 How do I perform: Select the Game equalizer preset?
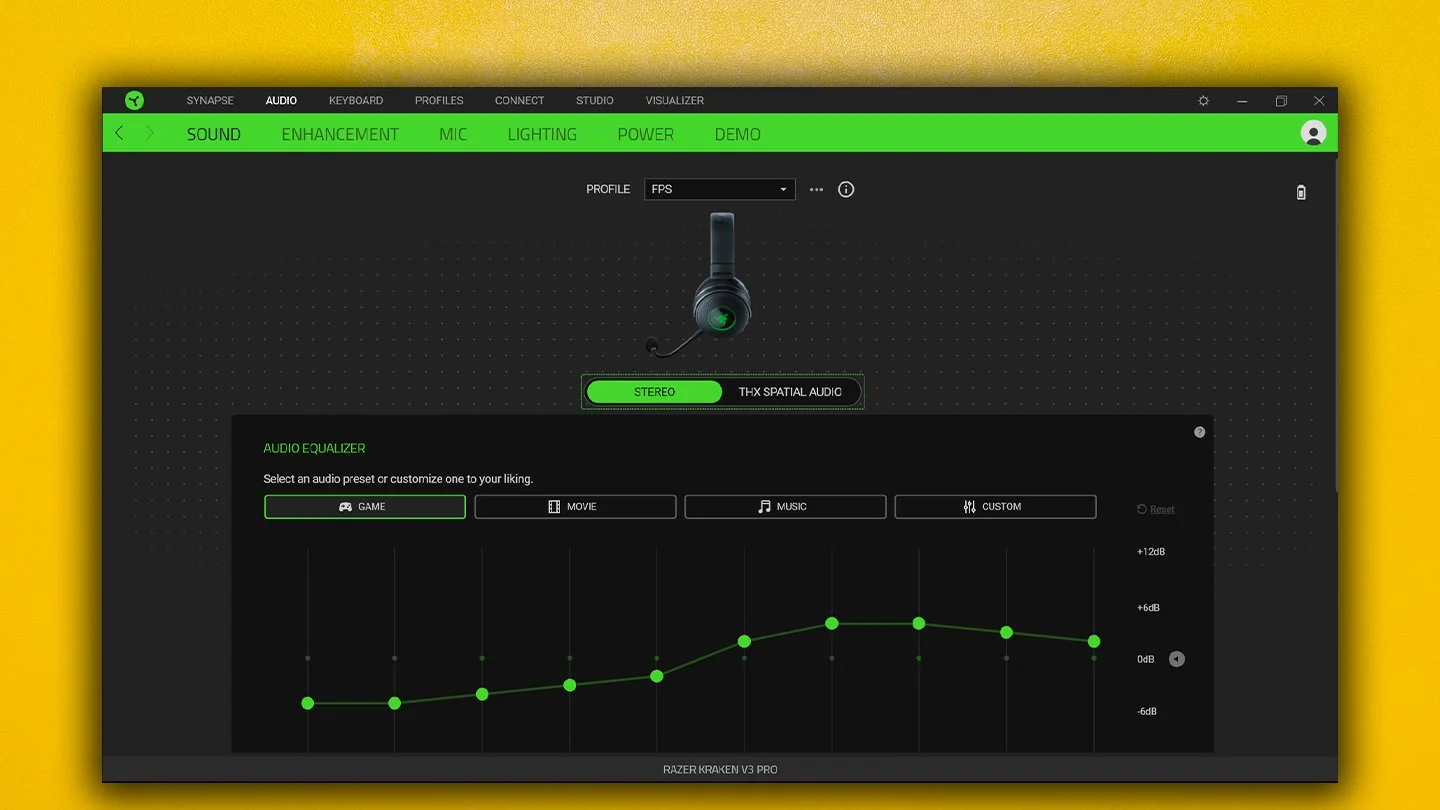(x=365, y=507)
